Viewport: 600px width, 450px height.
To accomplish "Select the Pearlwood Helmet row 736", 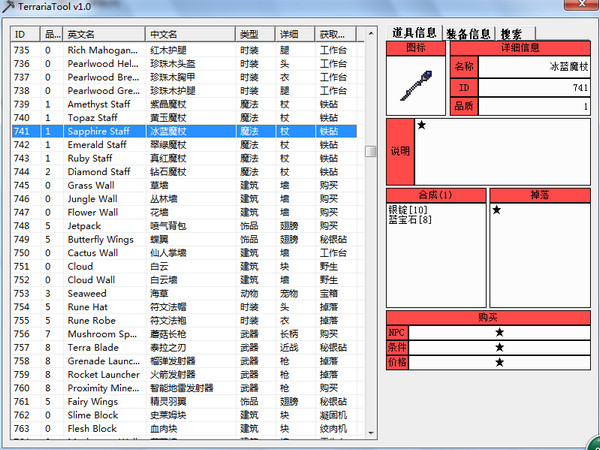I will pyautogui.click(x=184, y=64).
